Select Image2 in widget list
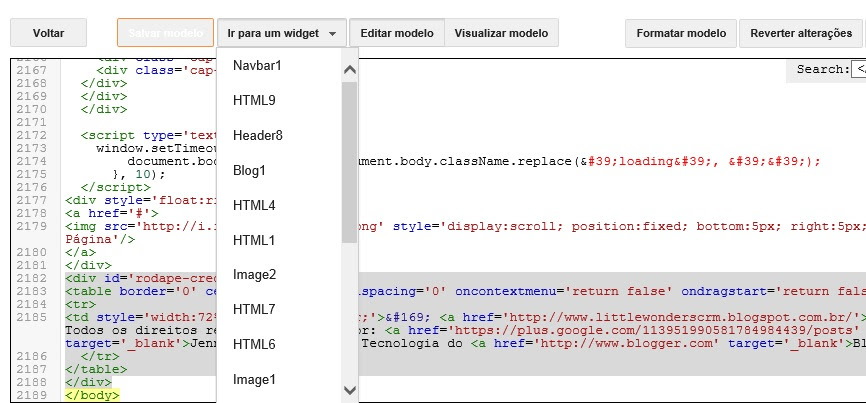The height and width of the screenshot is (403, 866). [279, 274]
